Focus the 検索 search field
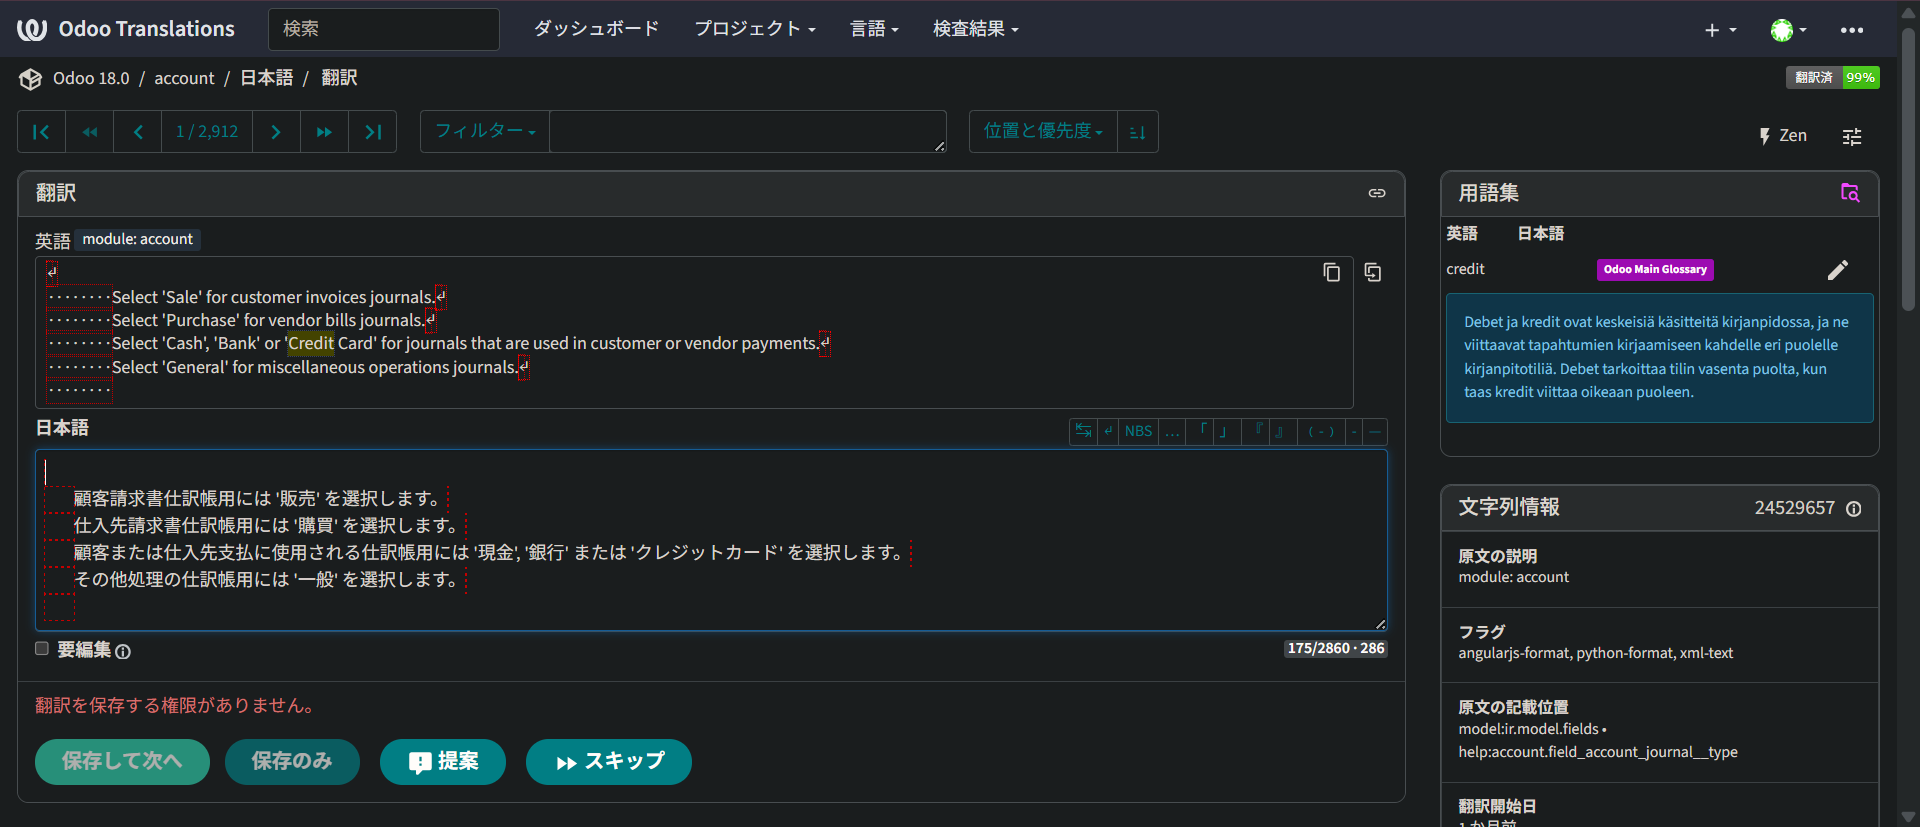Screen dimensions: 1920x827 pos(384,29)
